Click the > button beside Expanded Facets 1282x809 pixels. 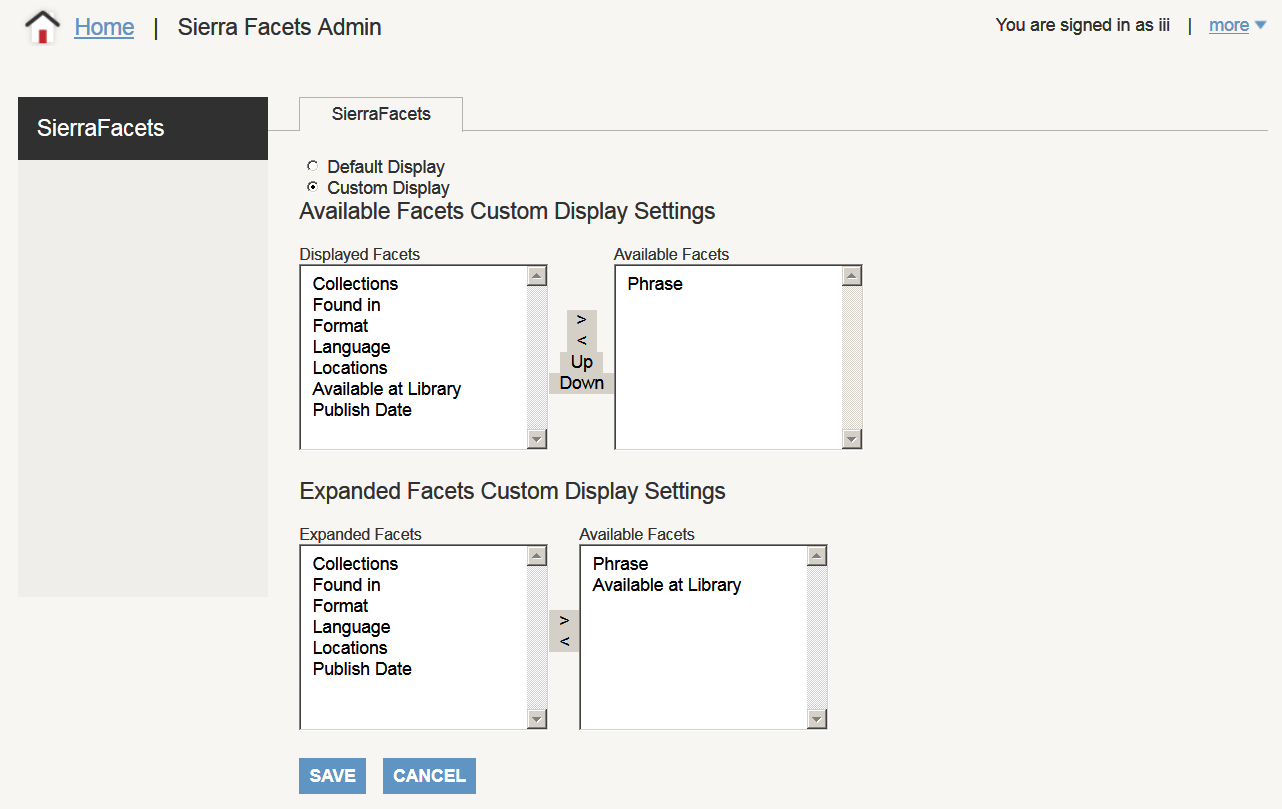click(564, 621)
